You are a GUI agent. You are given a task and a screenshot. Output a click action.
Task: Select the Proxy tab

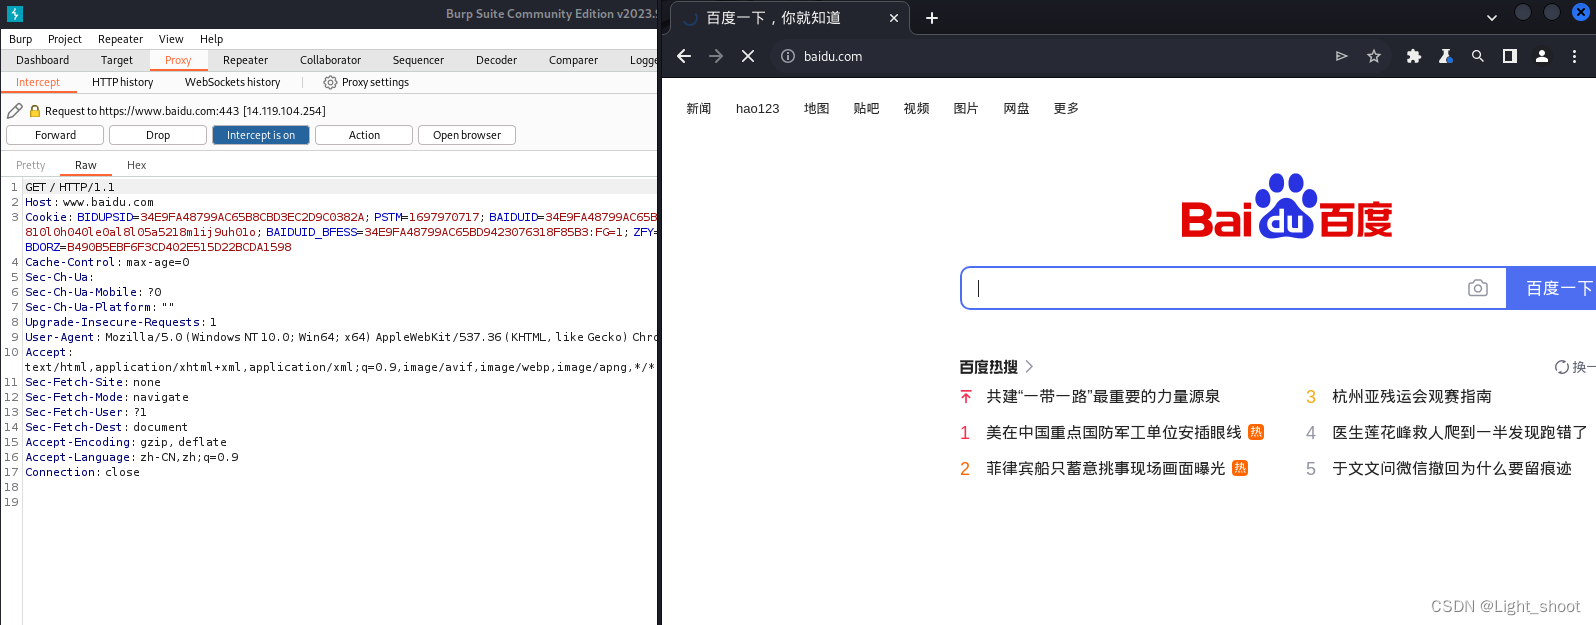click(178, 60)
